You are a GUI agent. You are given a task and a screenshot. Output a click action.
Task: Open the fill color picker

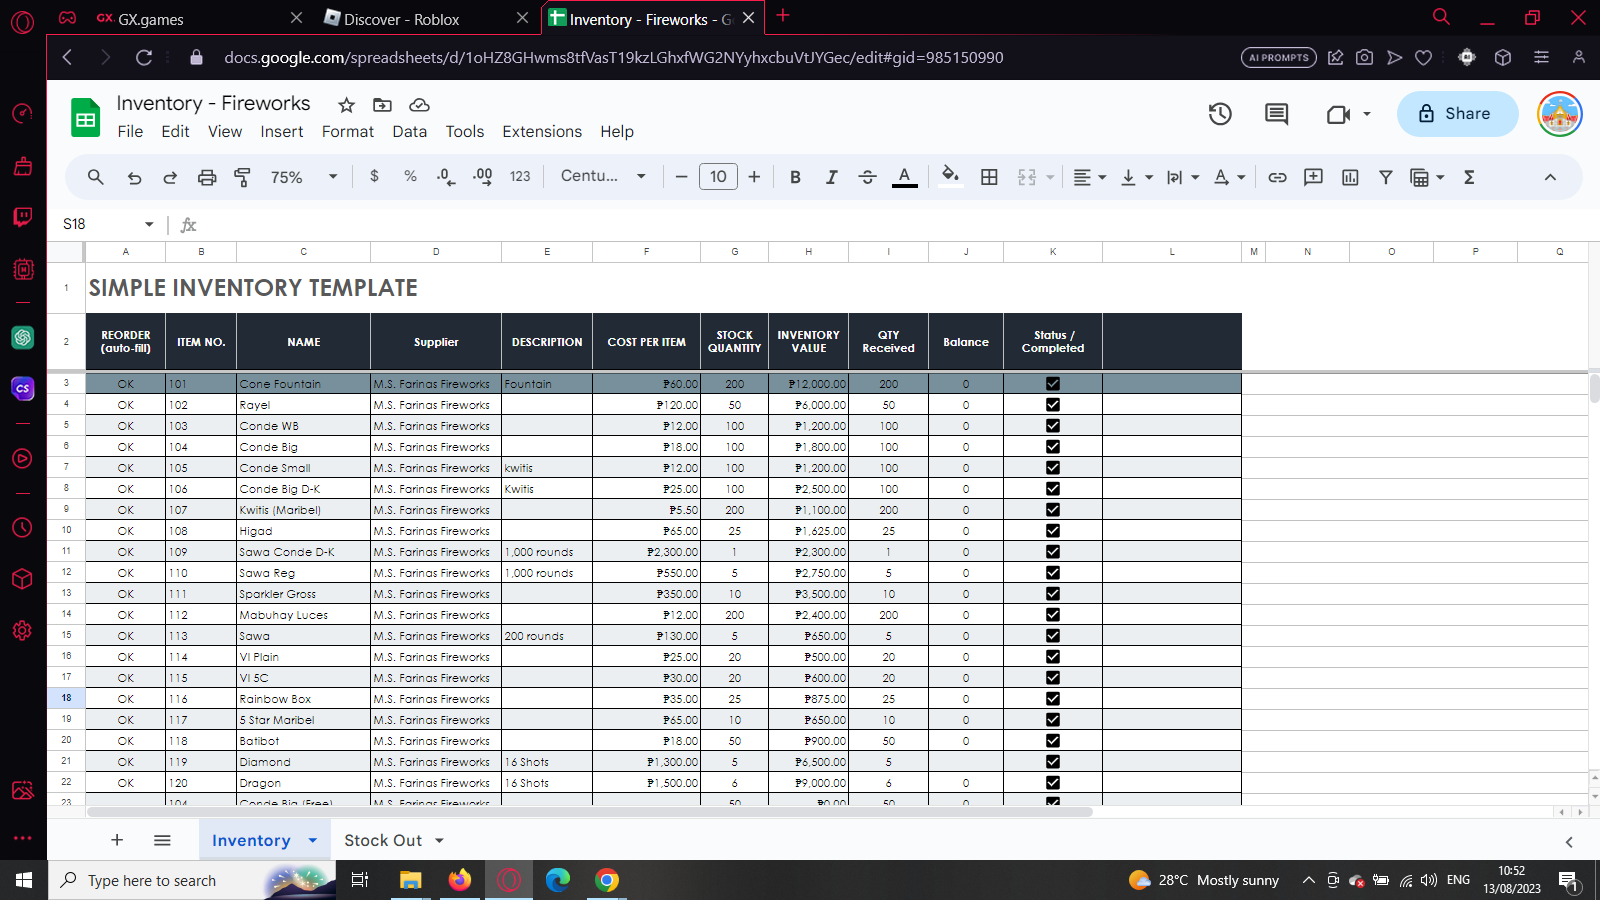click(x=950, y=177)
